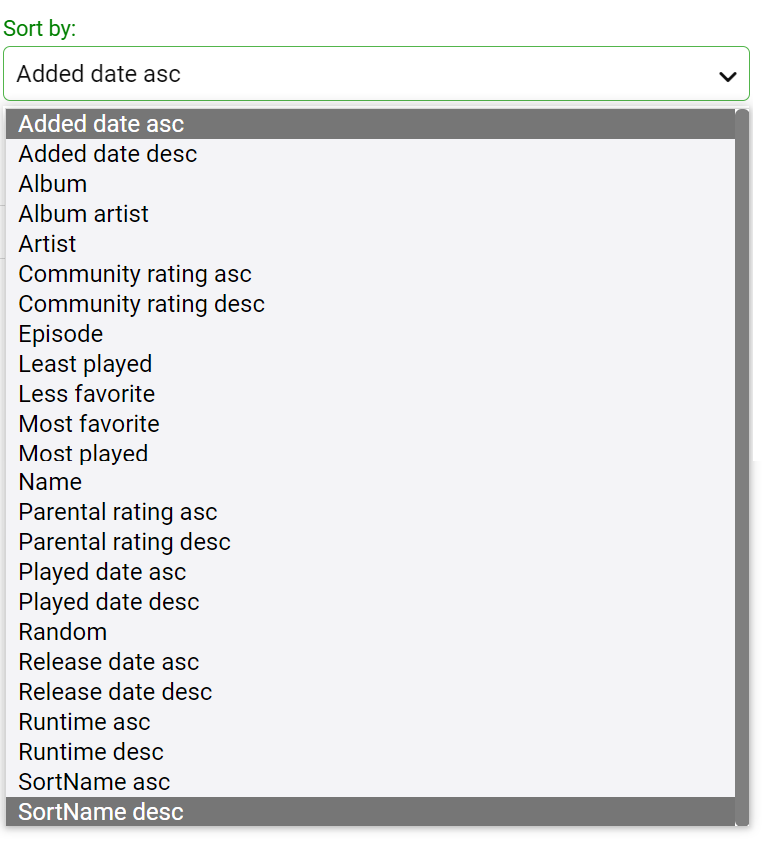Choose Played date asc option
This screenshot has width=762, height=844.
[x=103, y=572]
